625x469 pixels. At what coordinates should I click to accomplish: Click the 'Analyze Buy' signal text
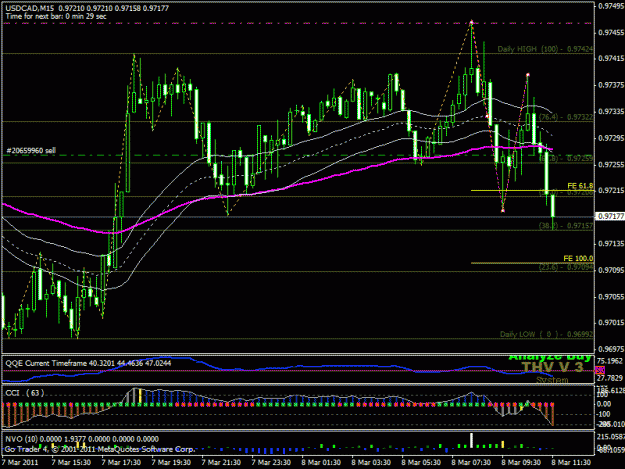coord(550,357)
